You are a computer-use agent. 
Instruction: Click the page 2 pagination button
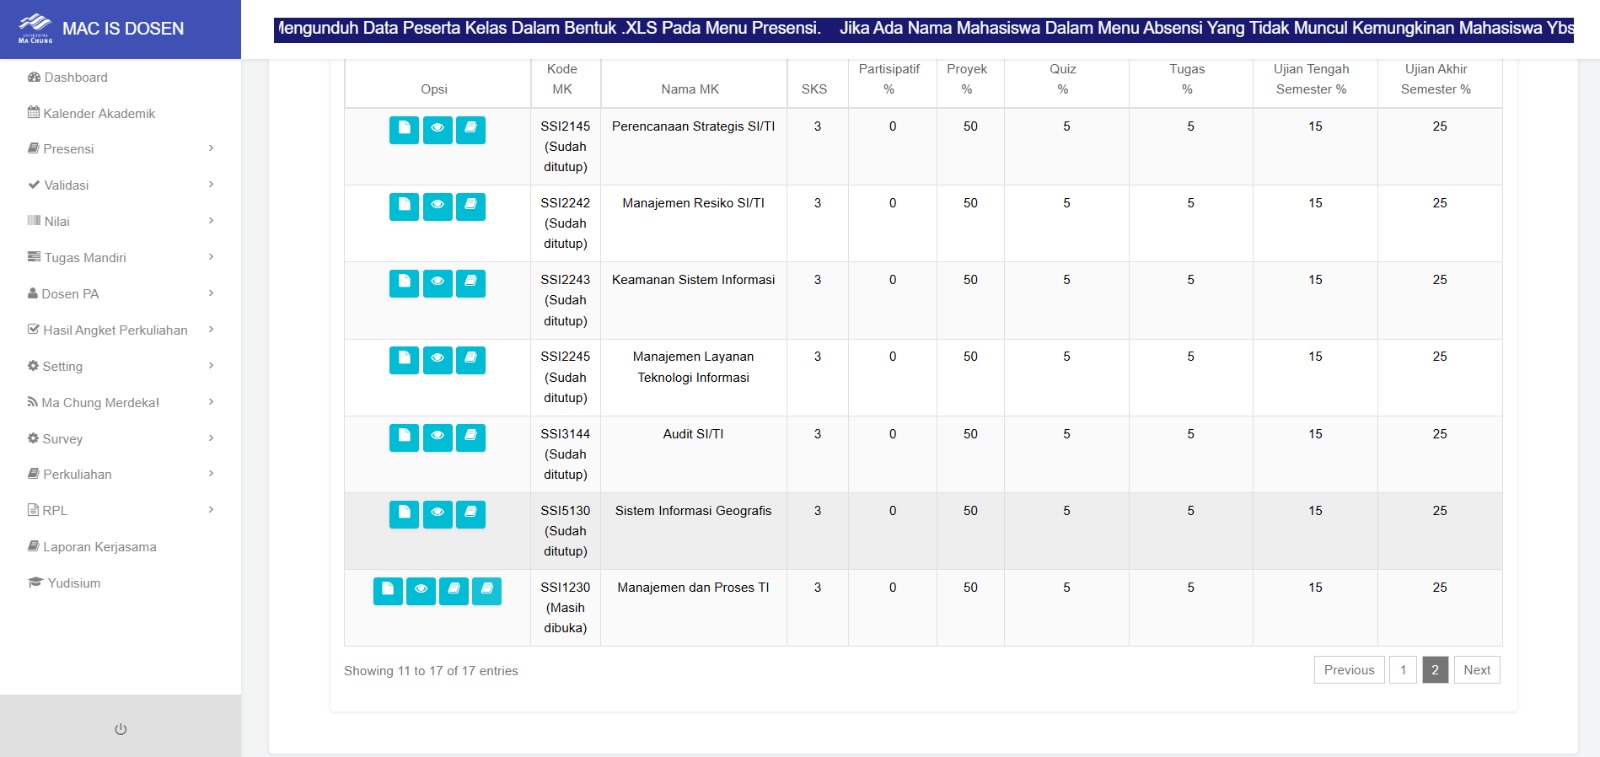point(1435,670)
